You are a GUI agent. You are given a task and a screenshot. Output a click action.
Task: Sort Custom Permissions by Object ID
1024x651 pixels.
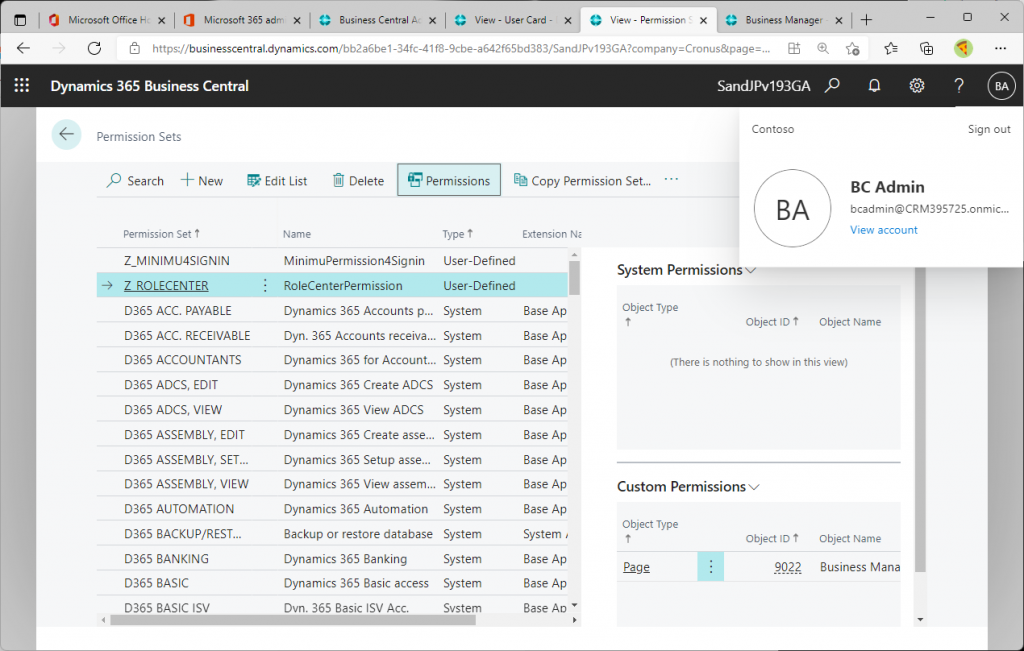(772, 538)
